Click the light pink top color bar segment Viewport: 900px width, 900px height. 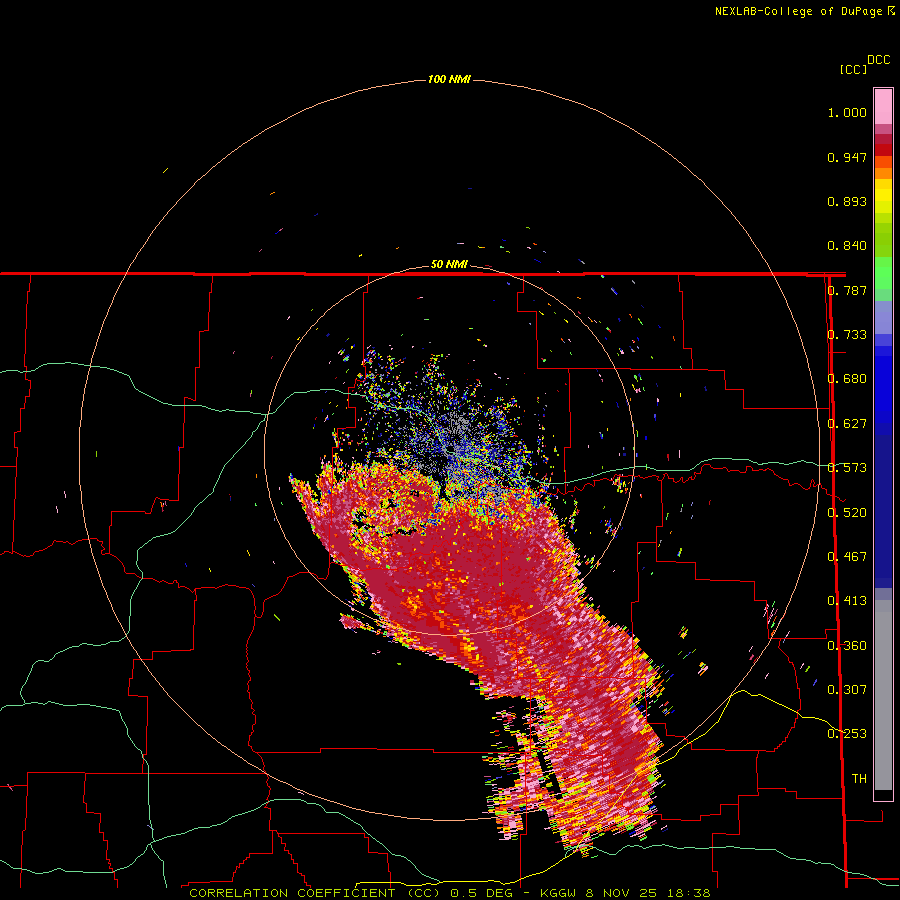883,106
